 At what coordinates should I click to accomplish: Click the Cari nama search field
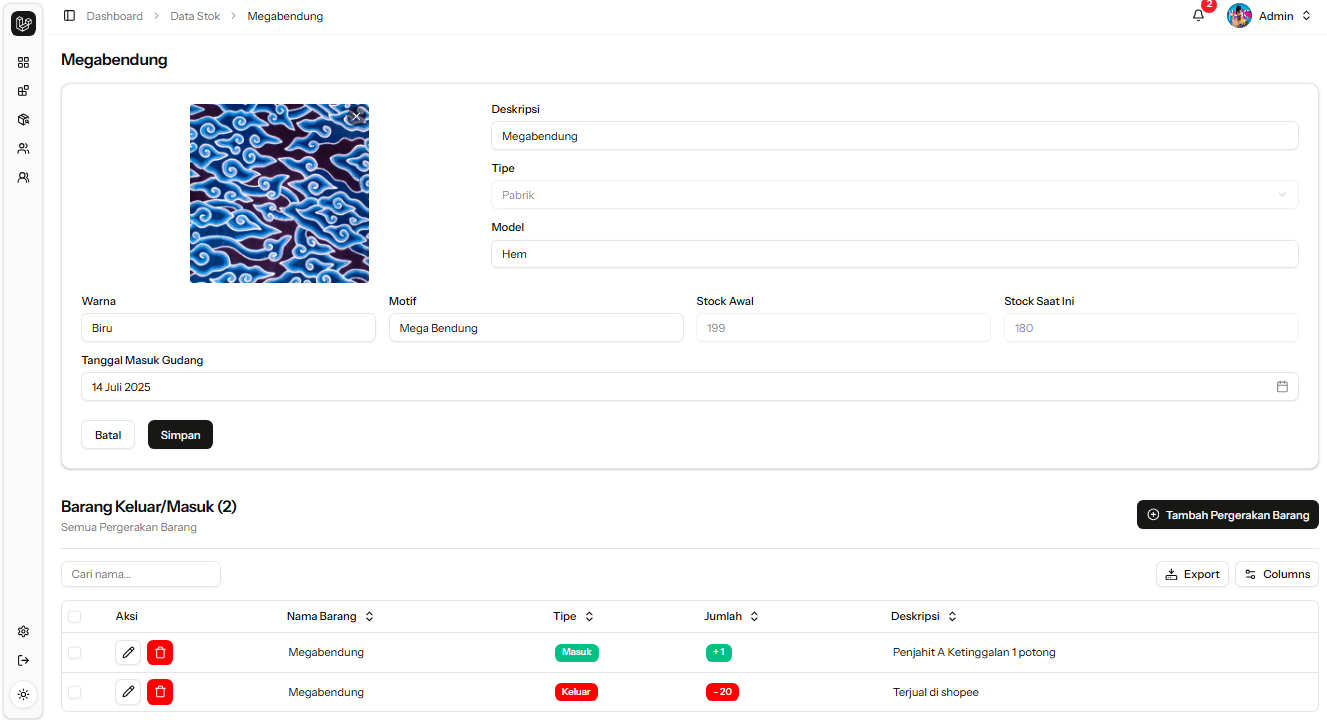click(141, 574)
